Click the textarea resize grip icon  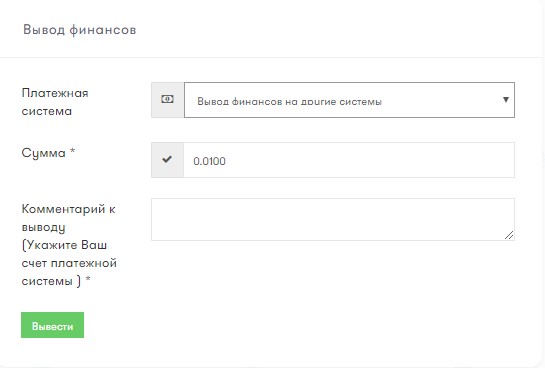pyautogui.click(x=509, y=235)
